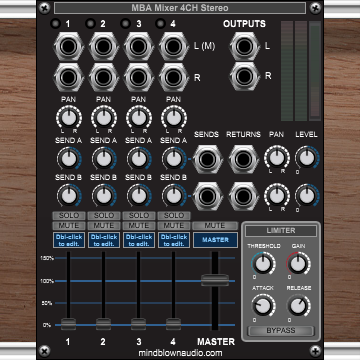The width and height of the screenshot is (360, 360).
Task: Click channel 4 SEND A knob
Action: click(x=174, y=159)
